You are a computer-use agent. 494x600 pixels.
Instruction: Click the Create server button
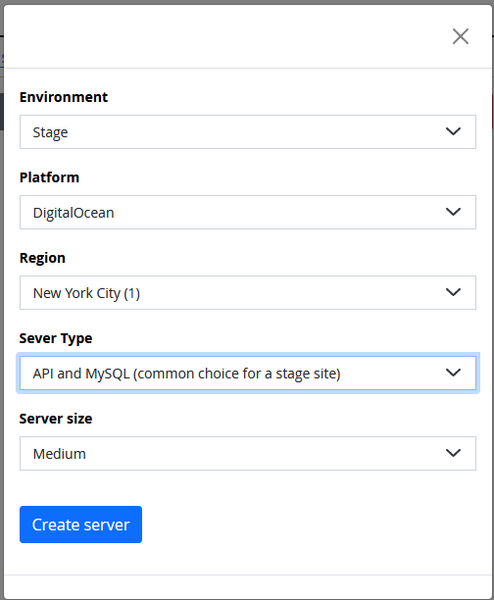[x=81, y=525]
